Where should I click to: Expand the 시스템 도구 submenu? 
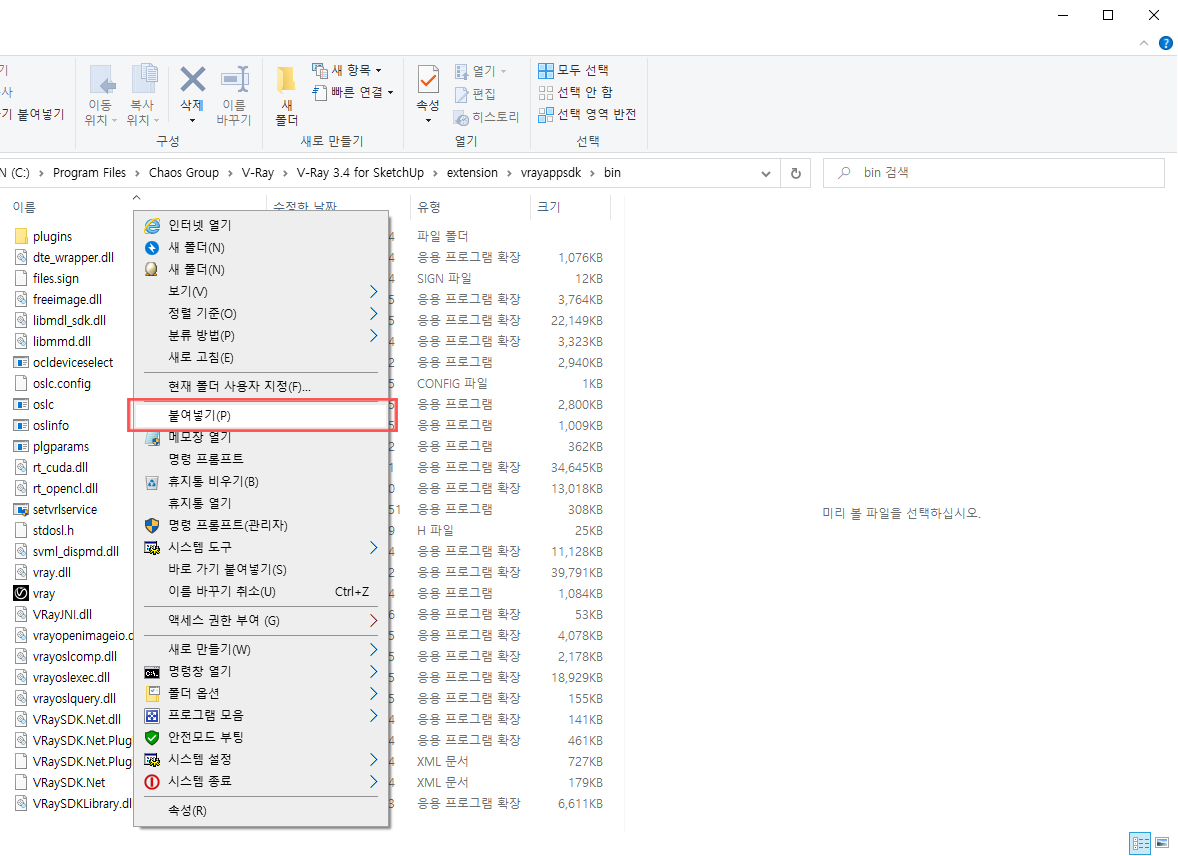[x=261, y=547]
